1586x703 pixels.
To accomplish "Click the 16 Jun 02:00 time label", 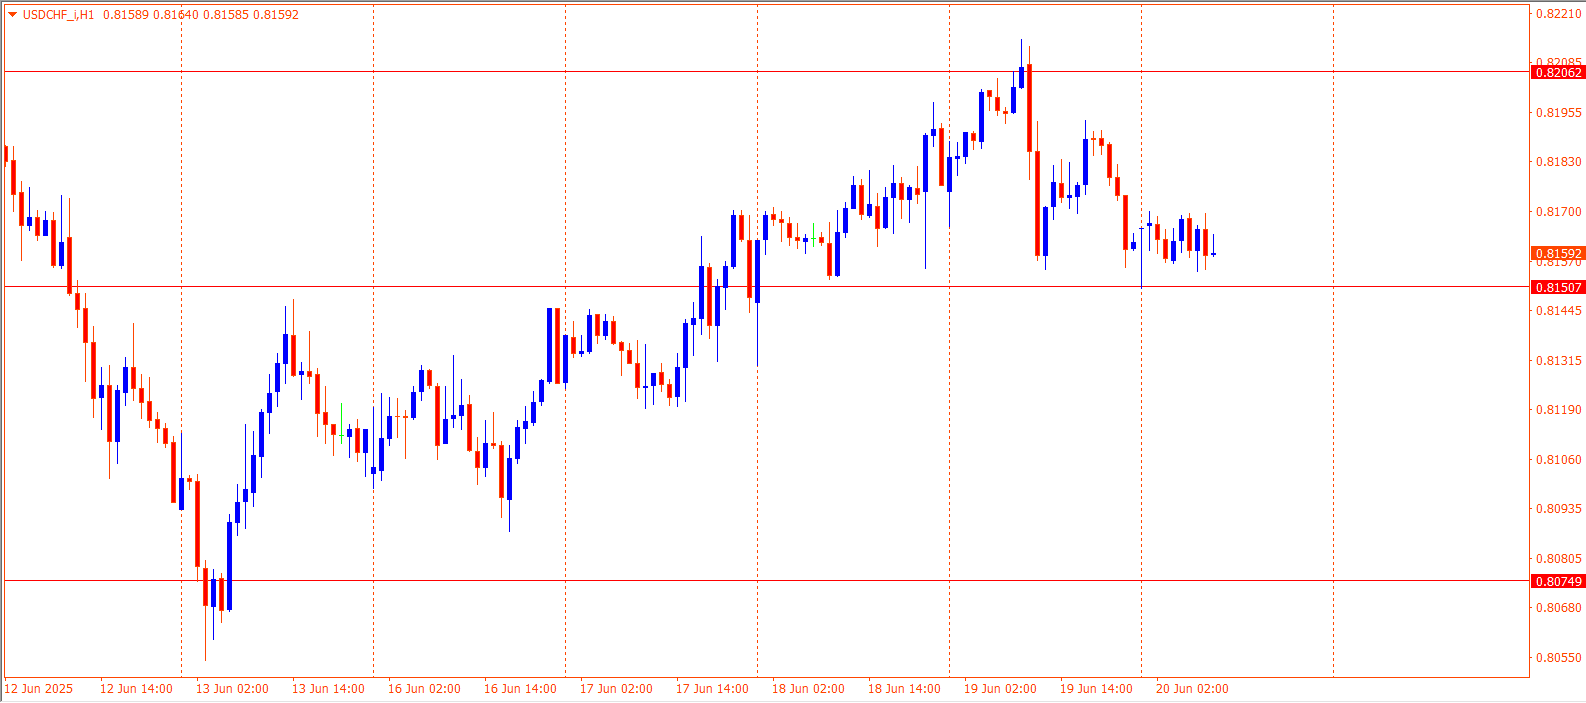I will (x=424, y=689).
